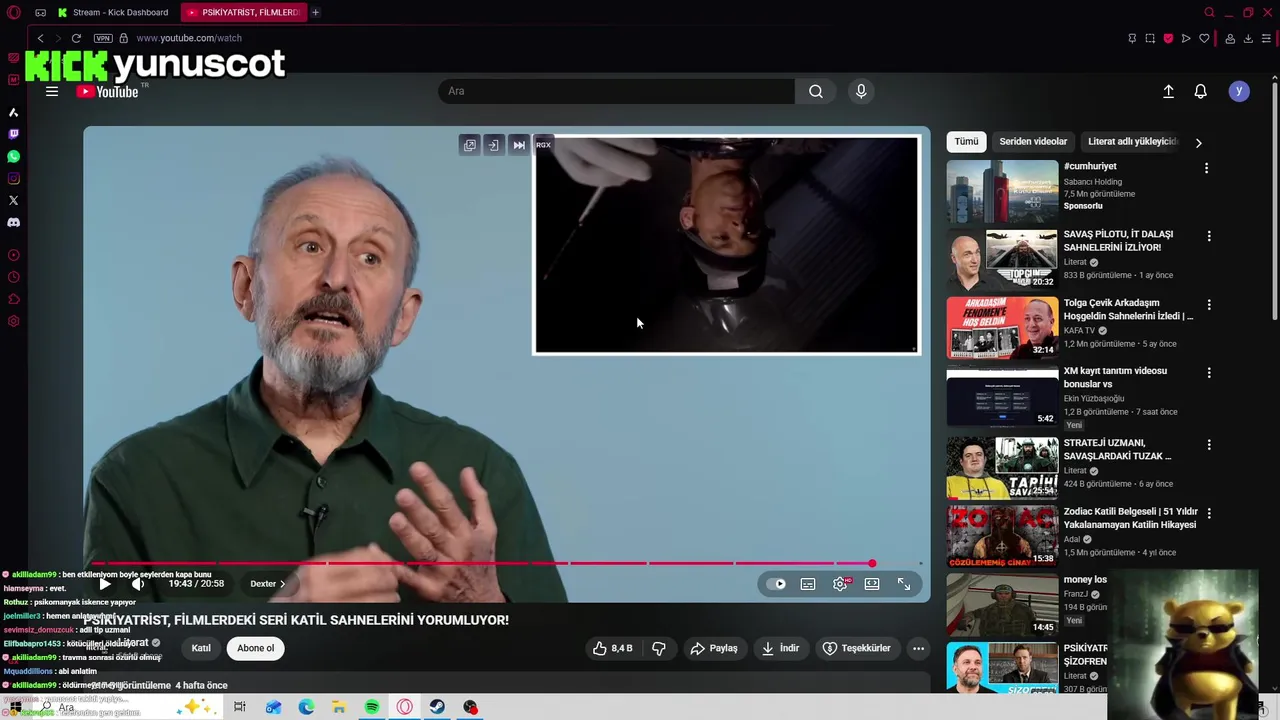The height and width of the screenshot is (720, 1280).
Task: Open tab search in the title bar
Action: coord(1209,12)
